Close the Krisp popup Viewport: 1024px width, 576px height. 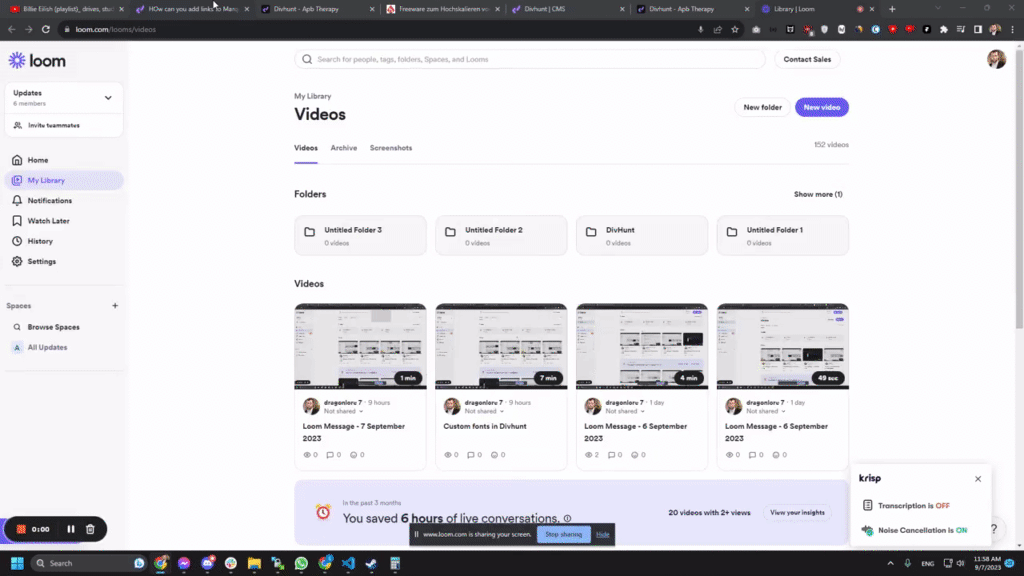point(978,479)
